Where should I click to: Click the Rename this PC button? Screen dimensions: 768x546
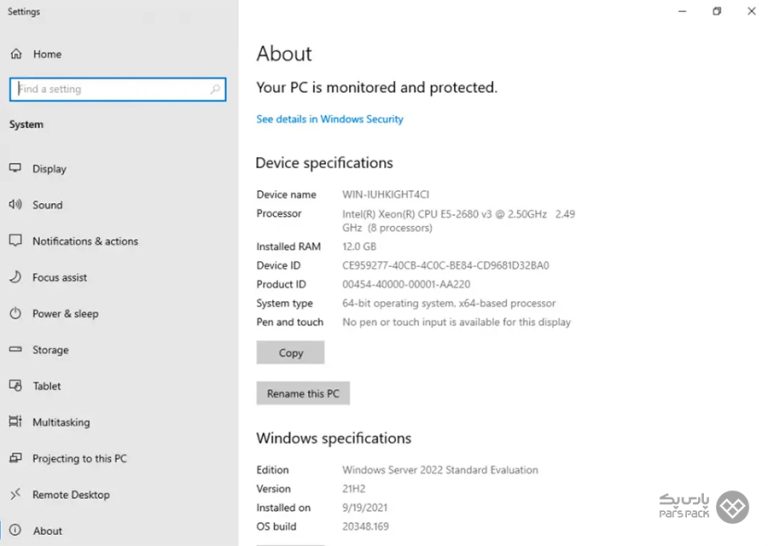tap(303, 393)
